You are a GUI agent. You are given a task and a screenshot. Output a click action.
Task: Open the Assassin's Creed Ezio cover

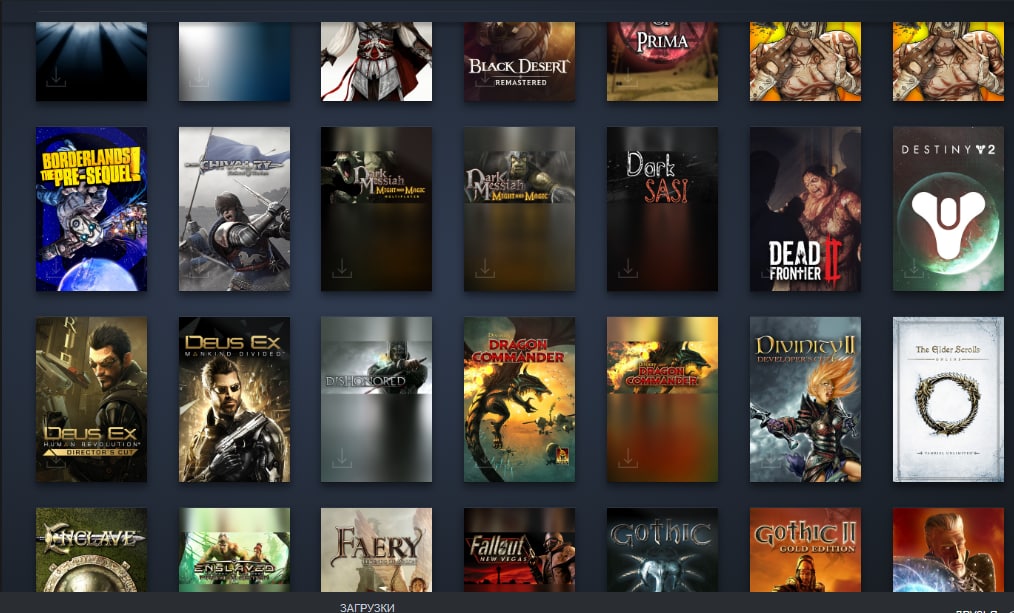[376, 61]
